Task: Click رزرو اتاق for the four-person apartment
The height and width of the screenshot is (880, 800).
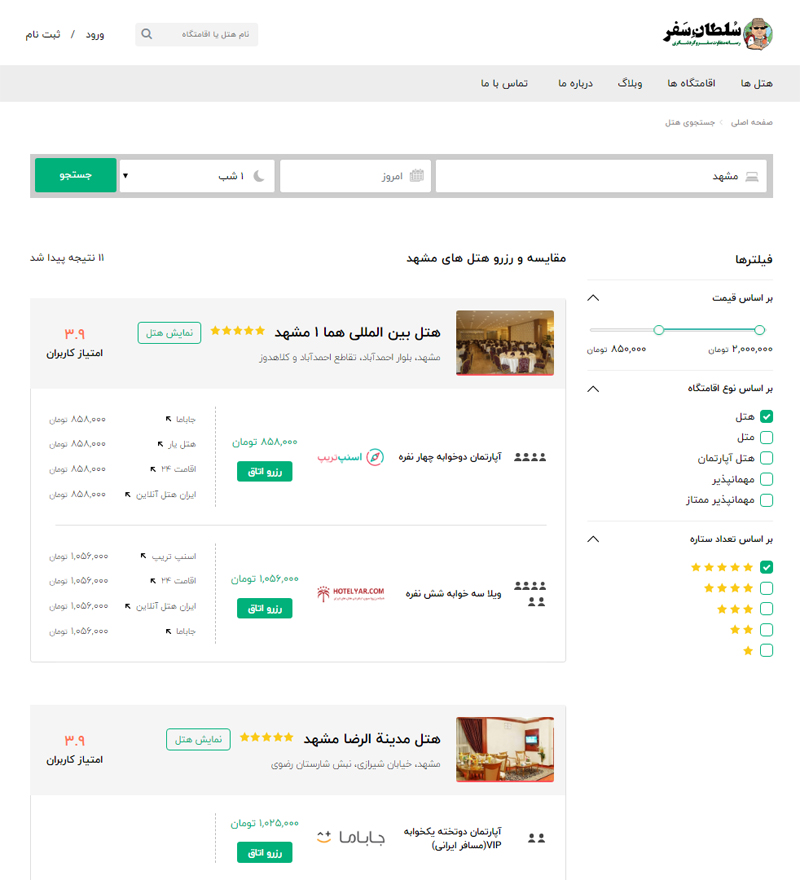Action: point(263,470)
